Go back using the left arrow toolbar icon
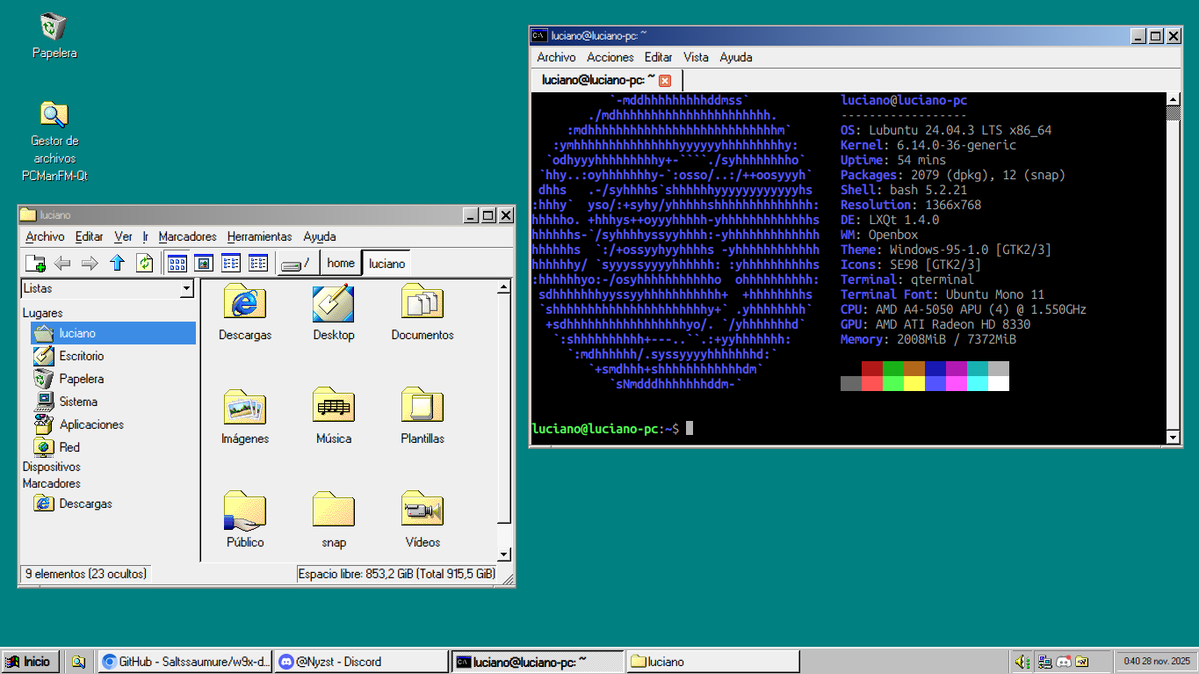This screenshot has height=674, width=1199. (62, 263)
